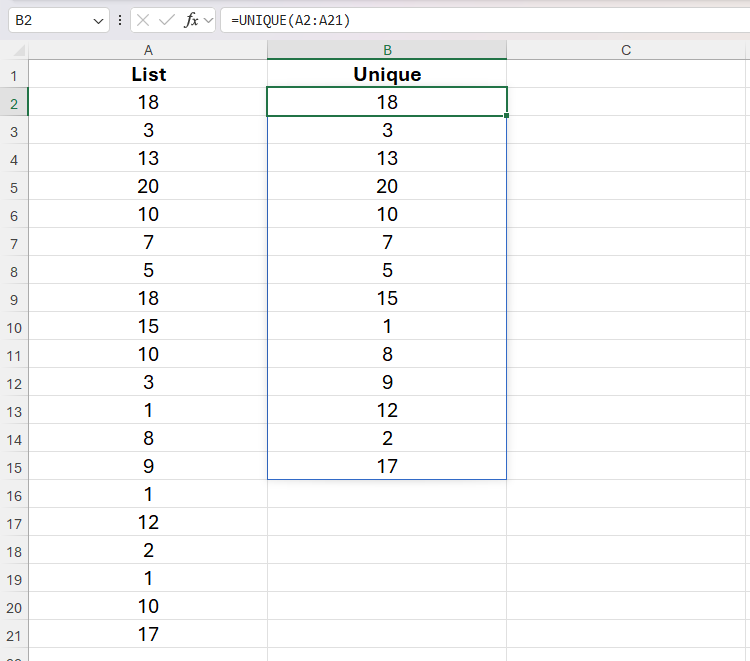Click the bold 'Unique' header cell

click(x=387, y=75)
